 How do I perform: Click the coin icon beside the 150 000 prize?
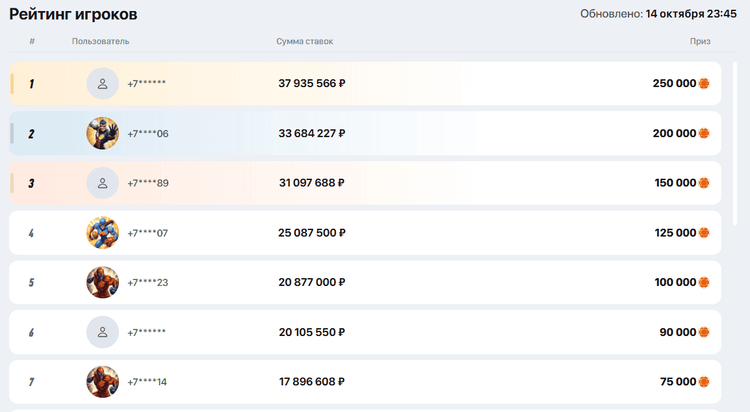[704, 183]
